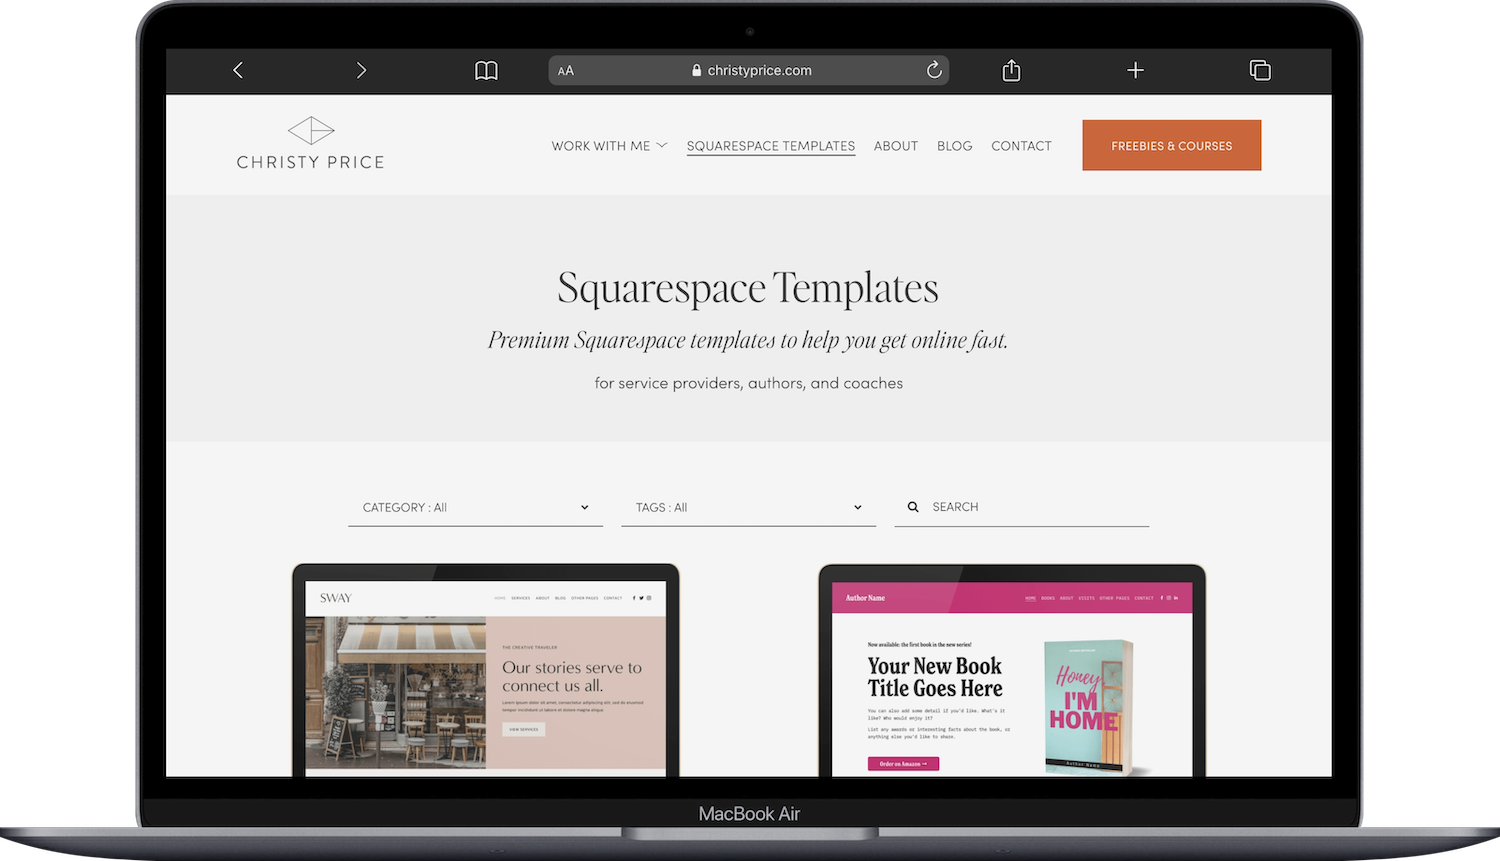1500x861 pixels.
Task: Click the Squarespace Templates page heading
Action: [x=748, y=288]
